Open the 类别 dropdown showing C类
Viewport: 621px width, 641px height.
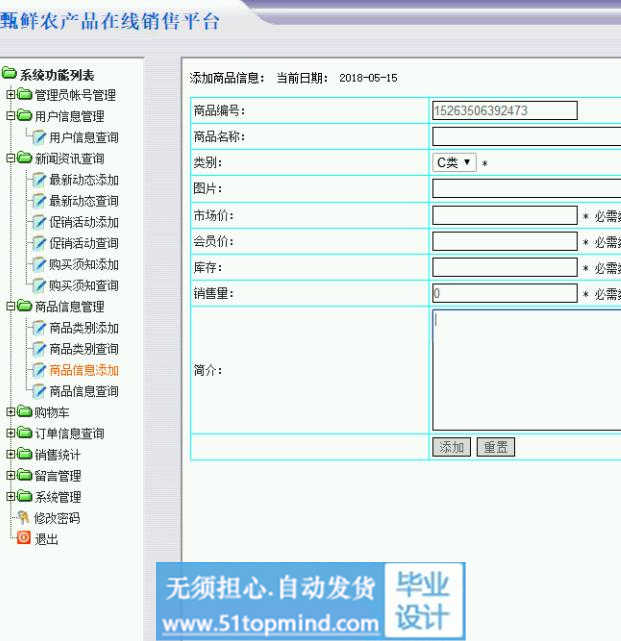click(x=454, y=162)
